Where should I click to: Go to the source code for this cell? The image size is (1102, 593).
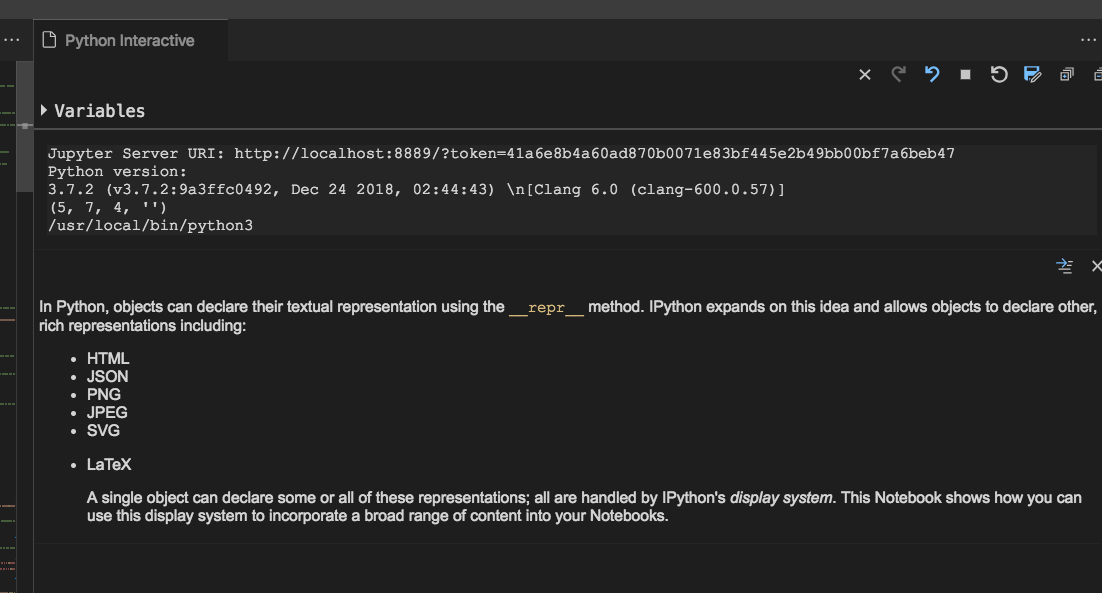(x=1064, y=266)
